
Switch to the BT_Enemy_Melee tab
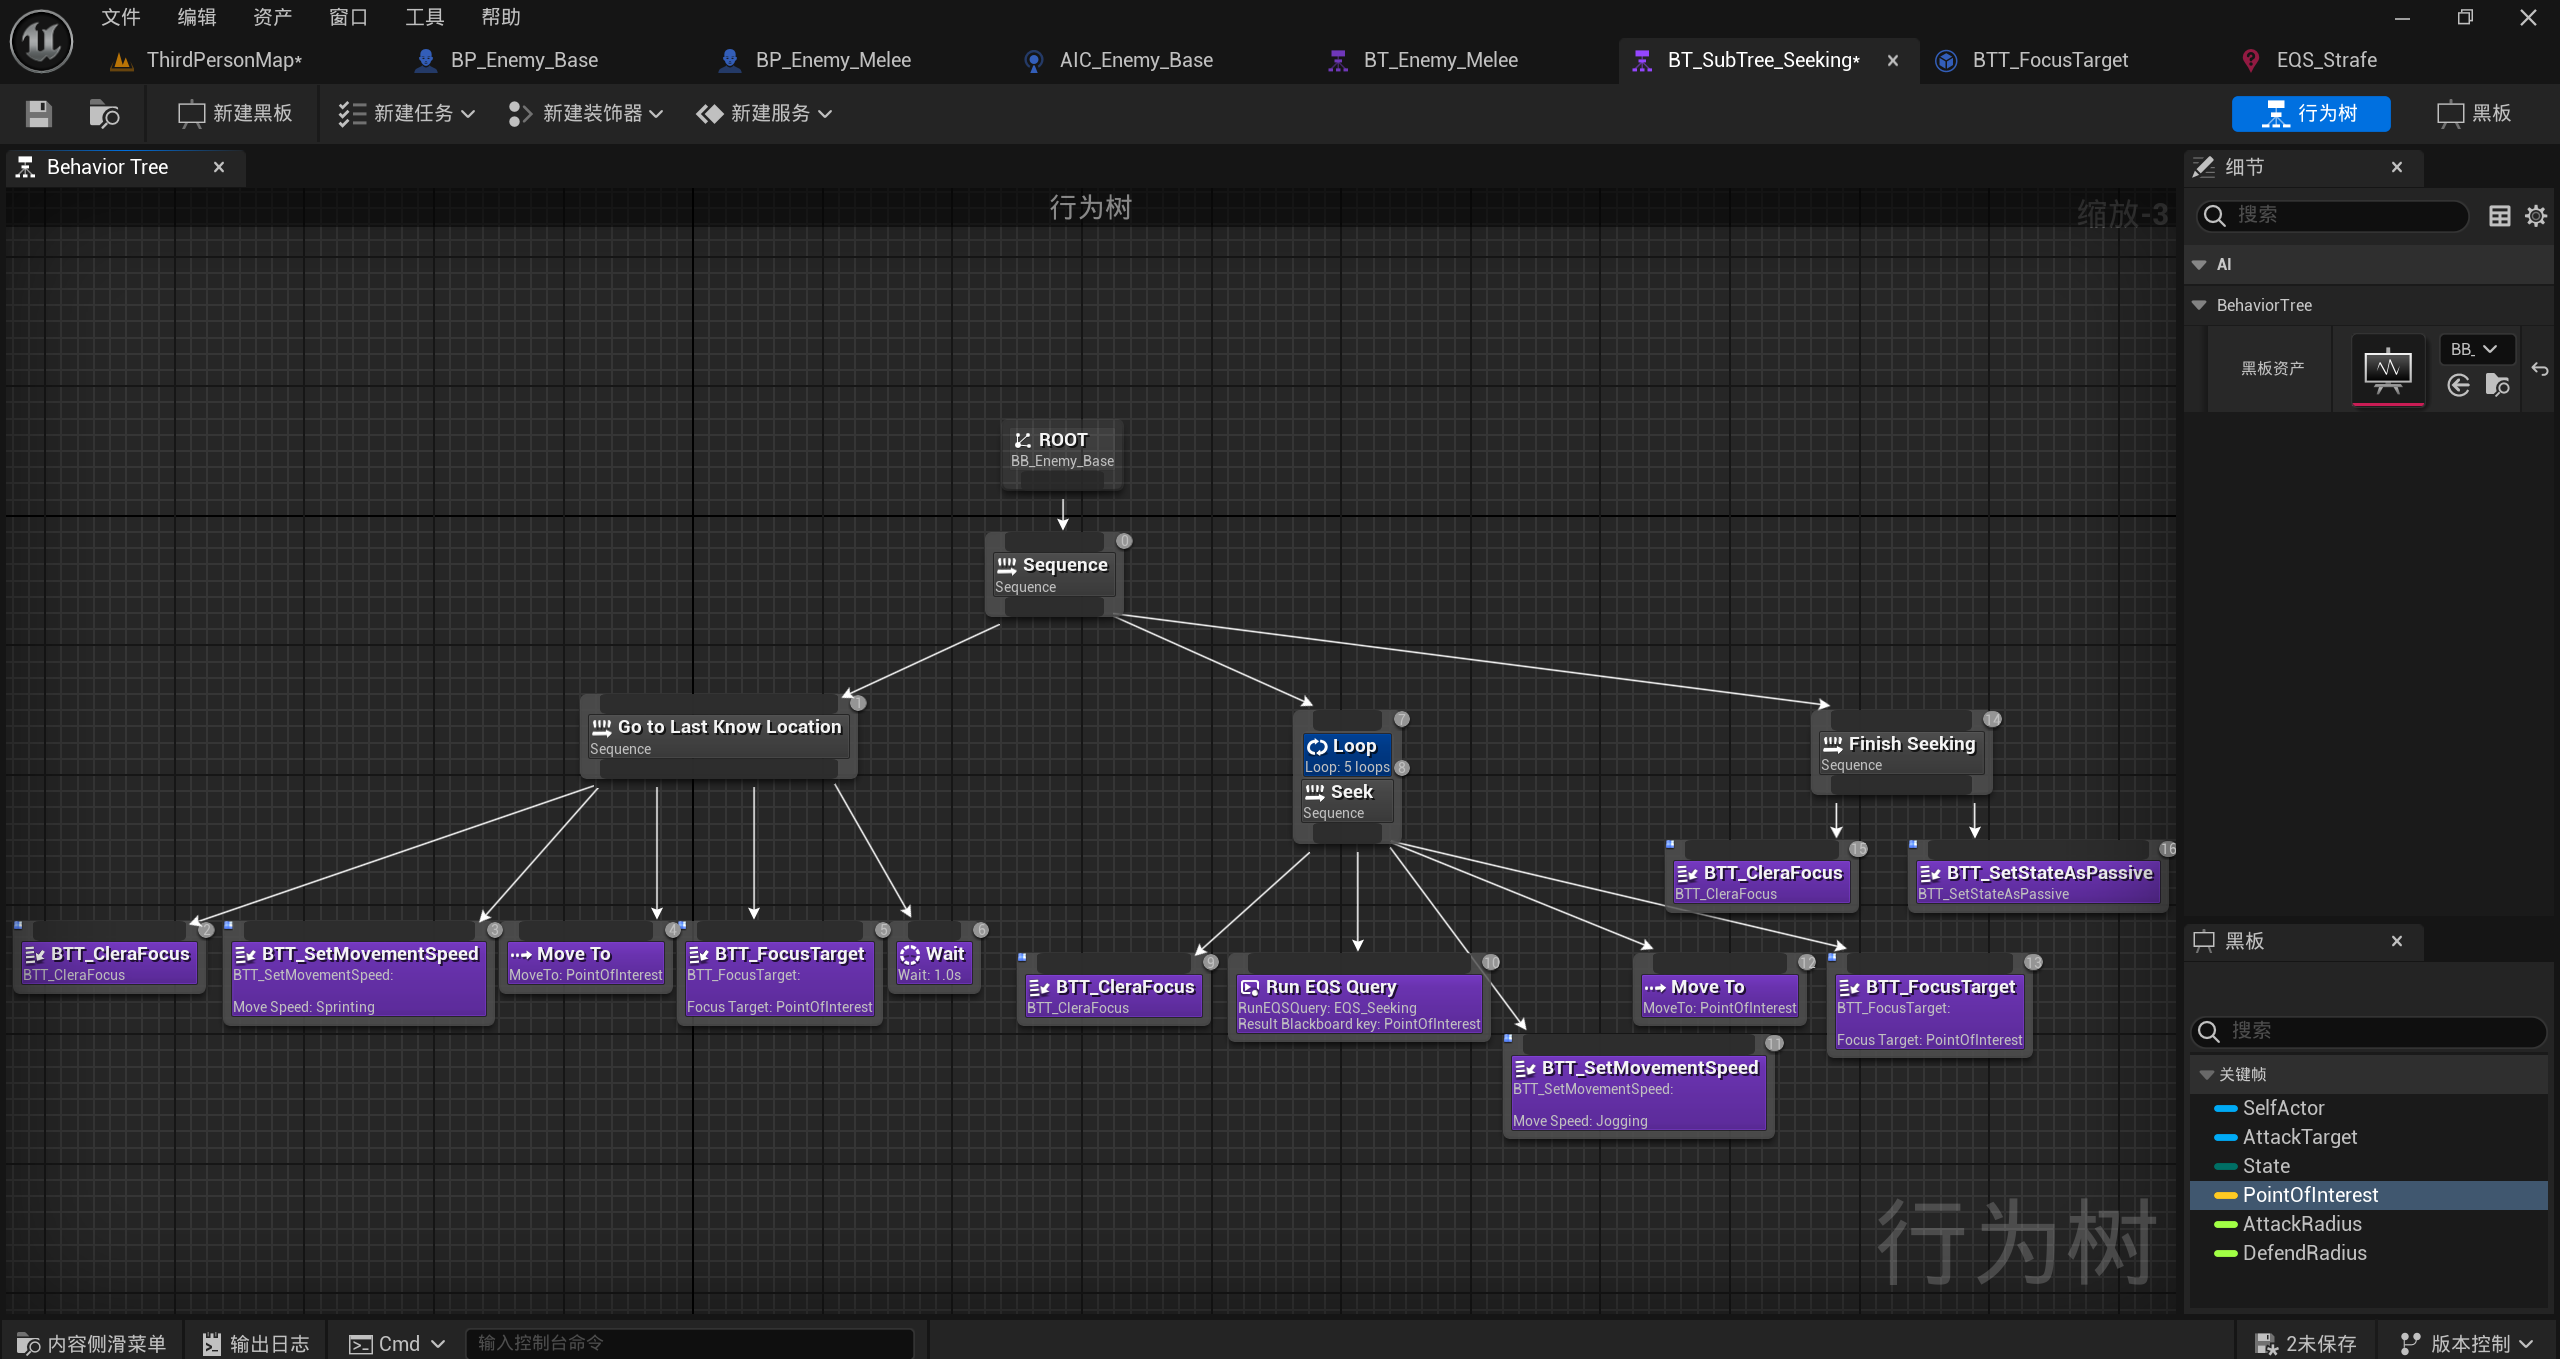[x=1440, y=60]
